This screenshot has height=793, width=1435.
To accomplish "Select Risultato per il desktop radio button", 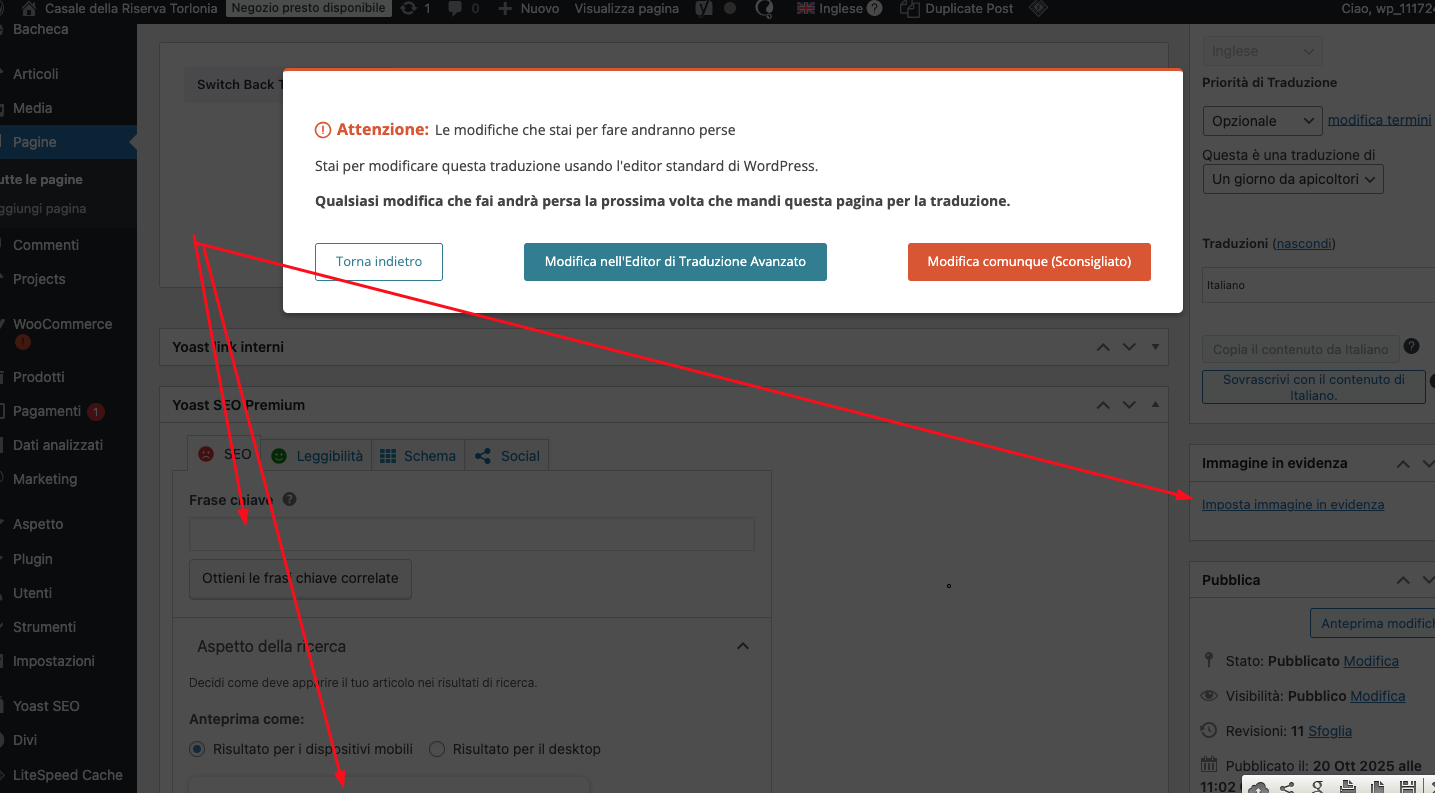I will (437, 749).
